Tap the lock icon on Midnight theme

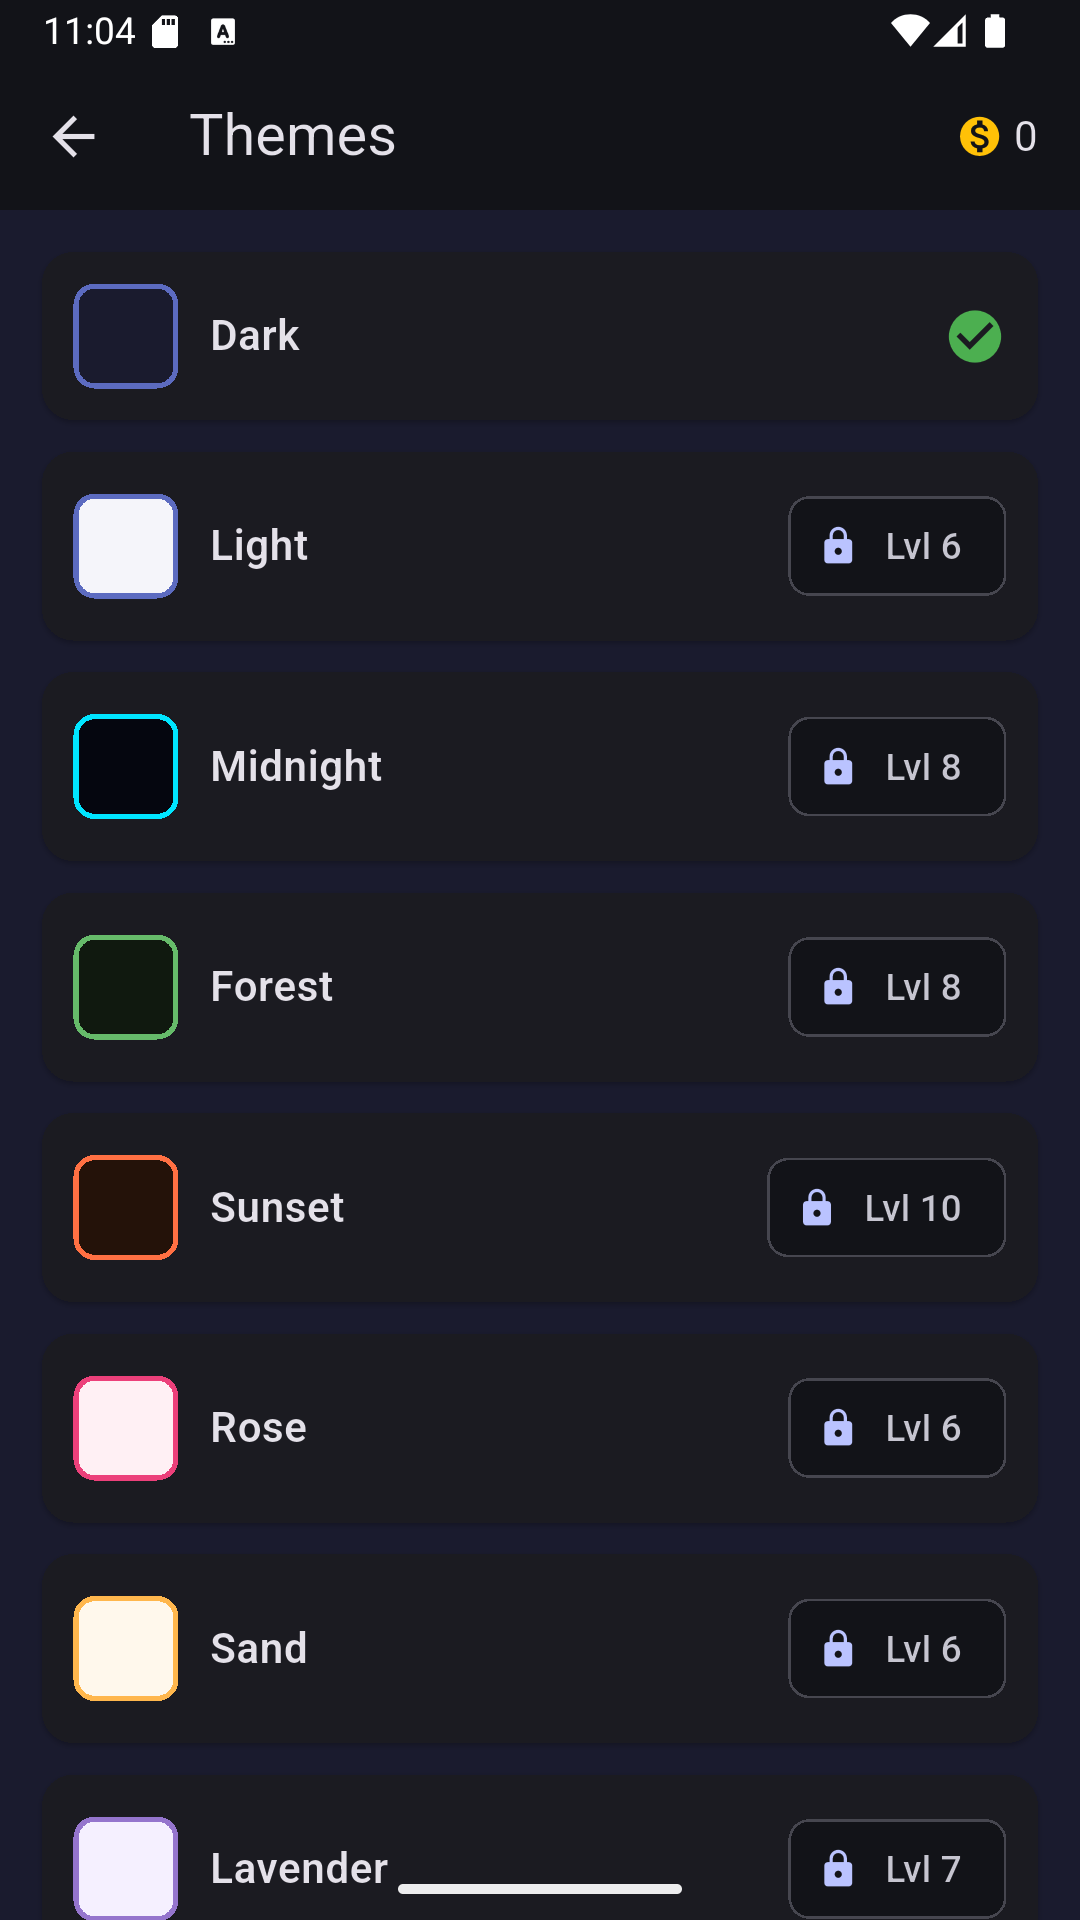[838, 767]
